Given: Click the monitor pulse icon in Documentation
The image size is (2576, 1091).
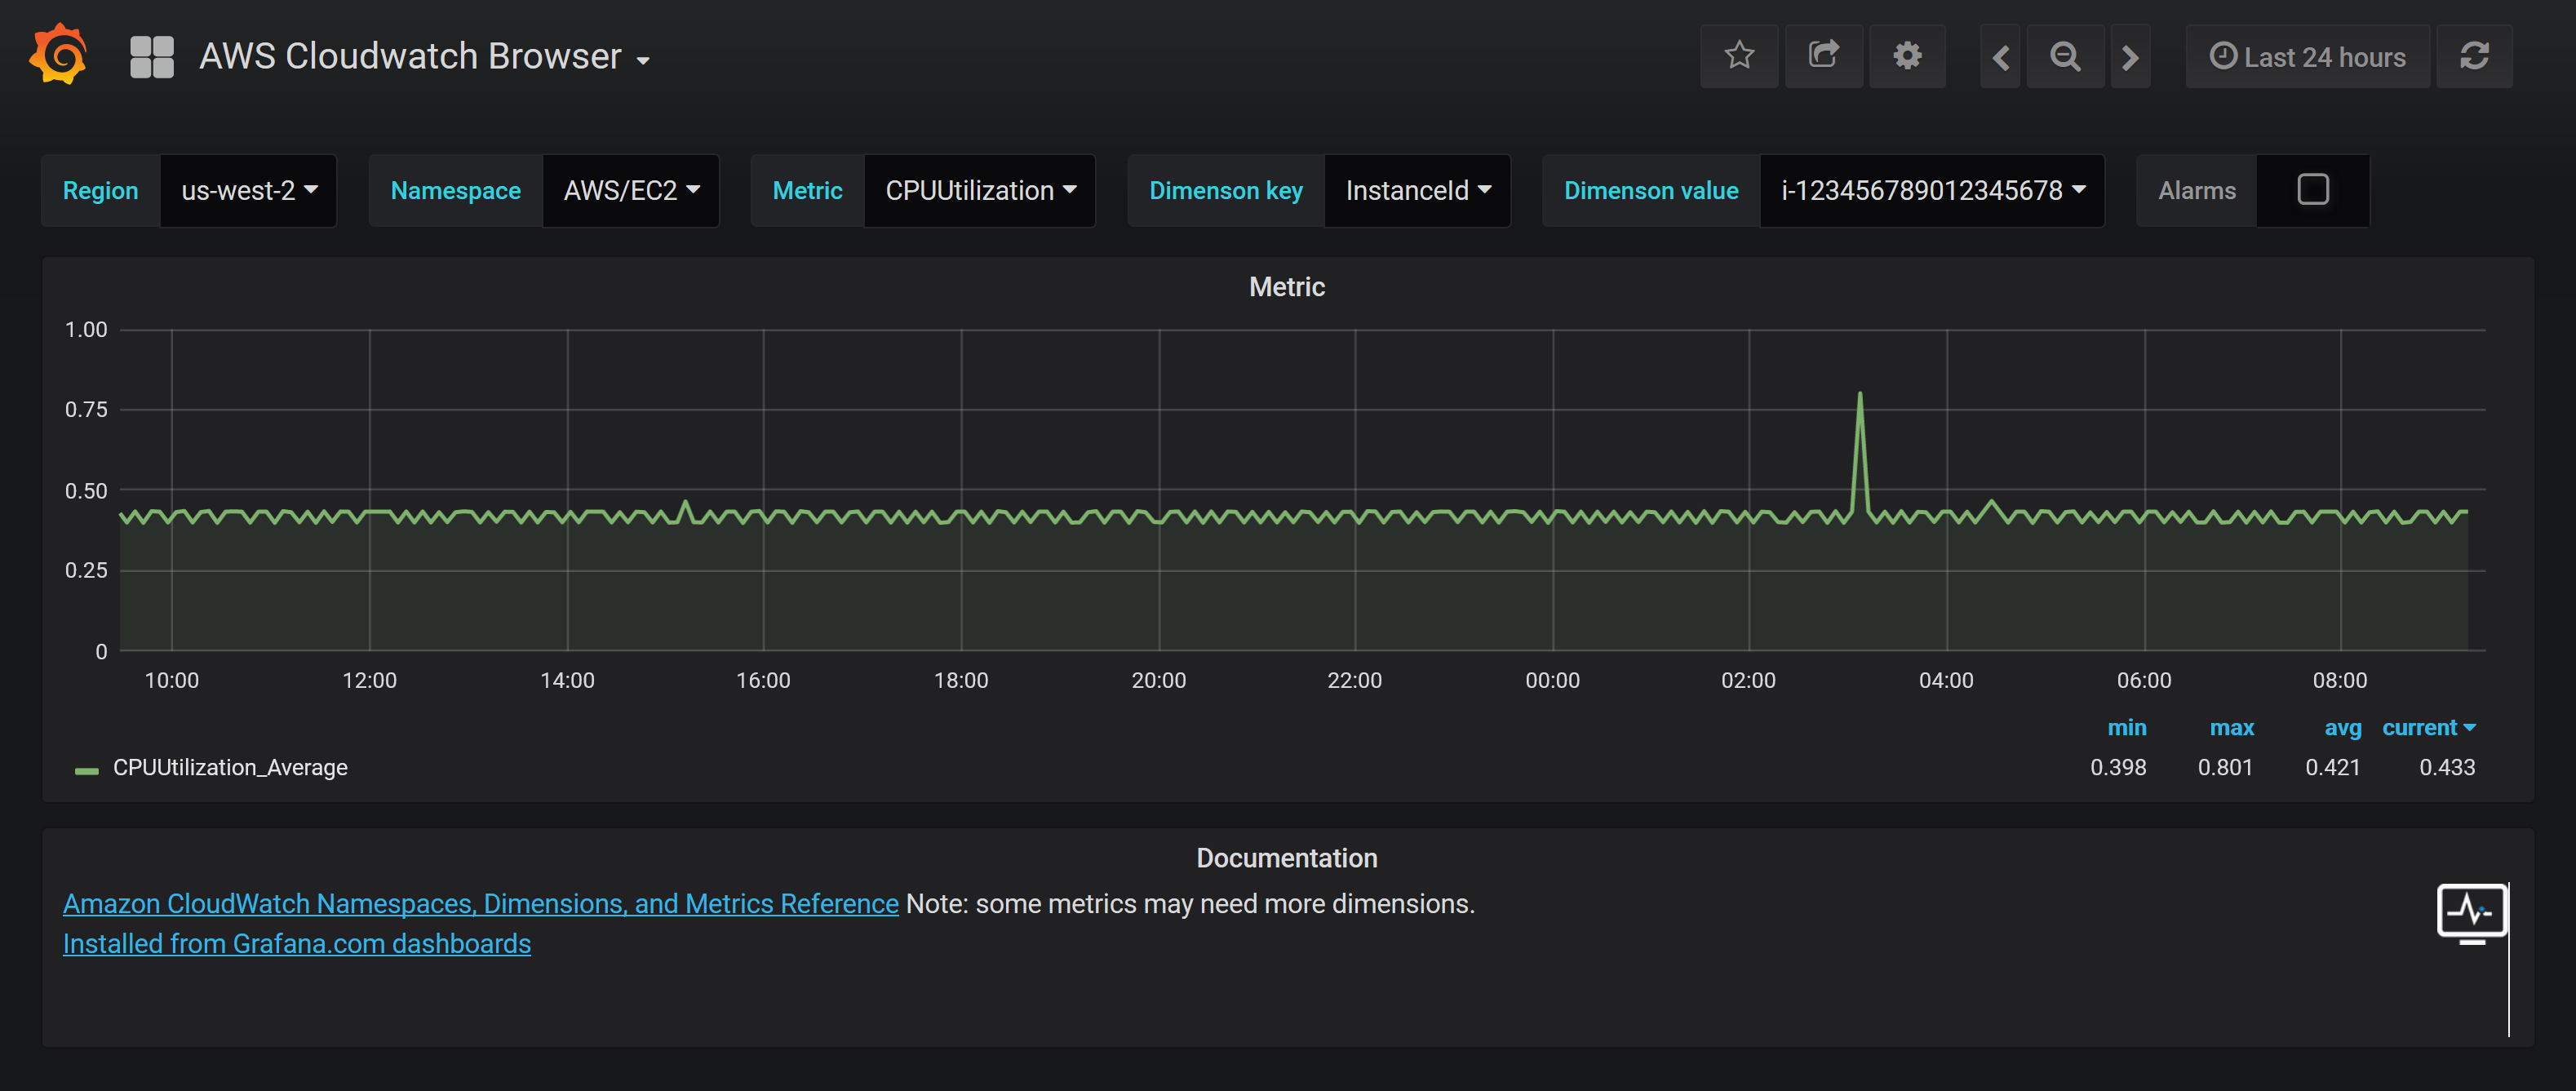Looking at the screenshot, I should click(x=2471, y=912).
